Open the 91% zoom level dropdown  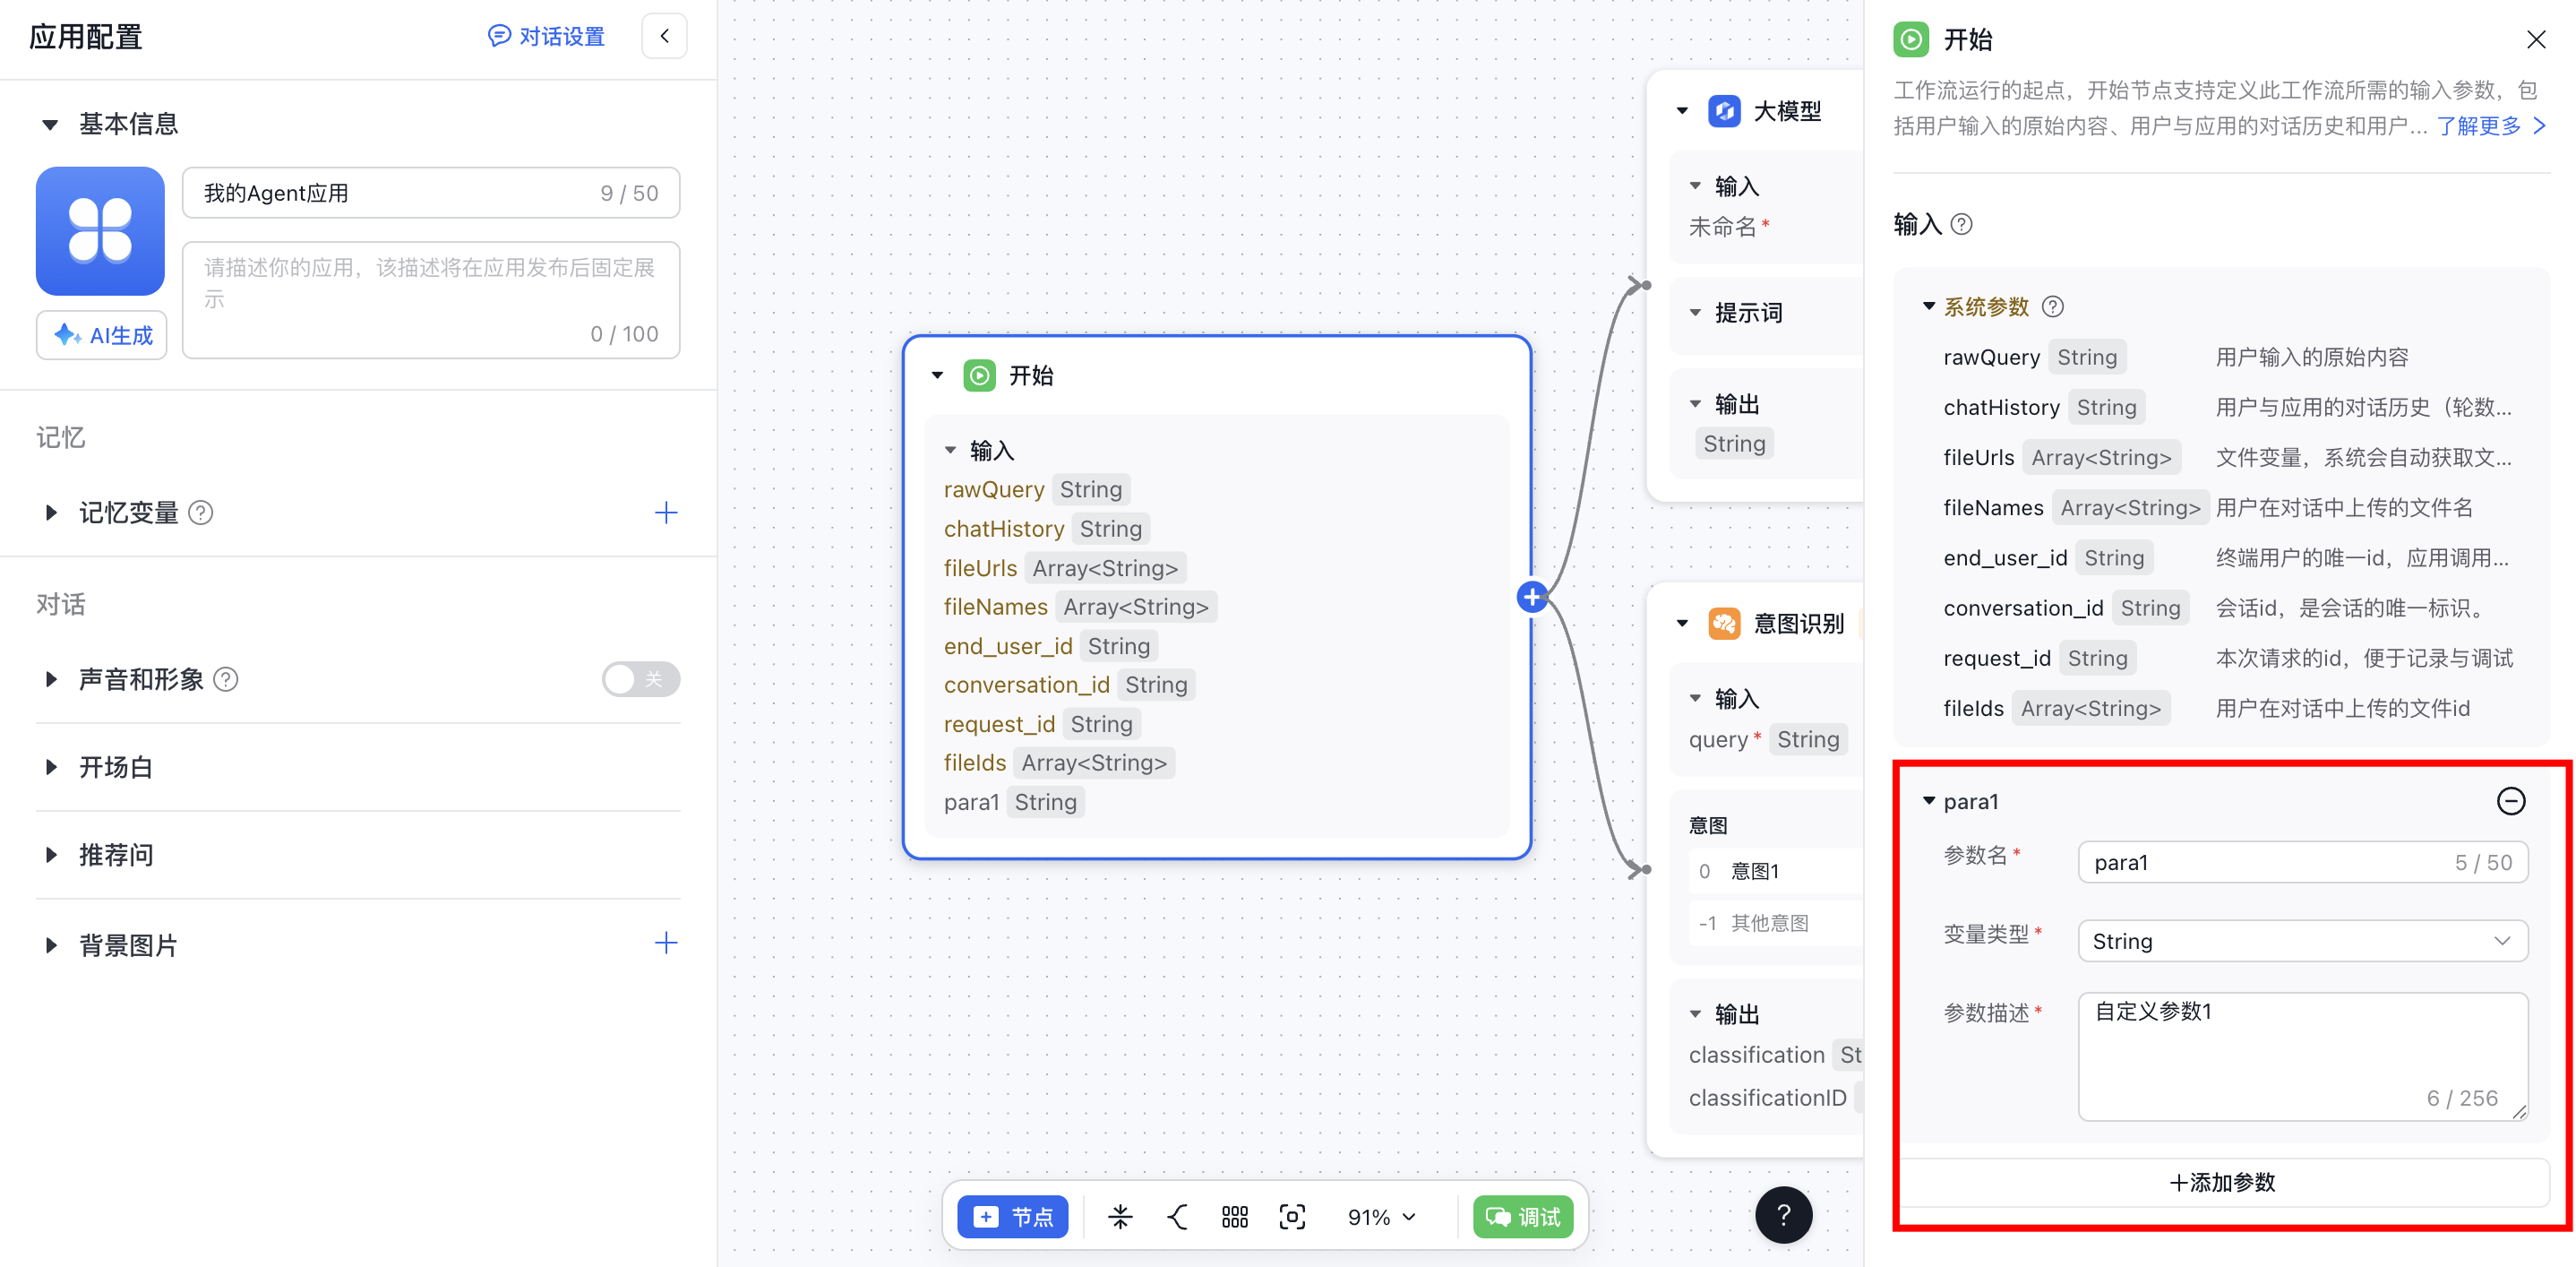[x=1381, y=1217]
